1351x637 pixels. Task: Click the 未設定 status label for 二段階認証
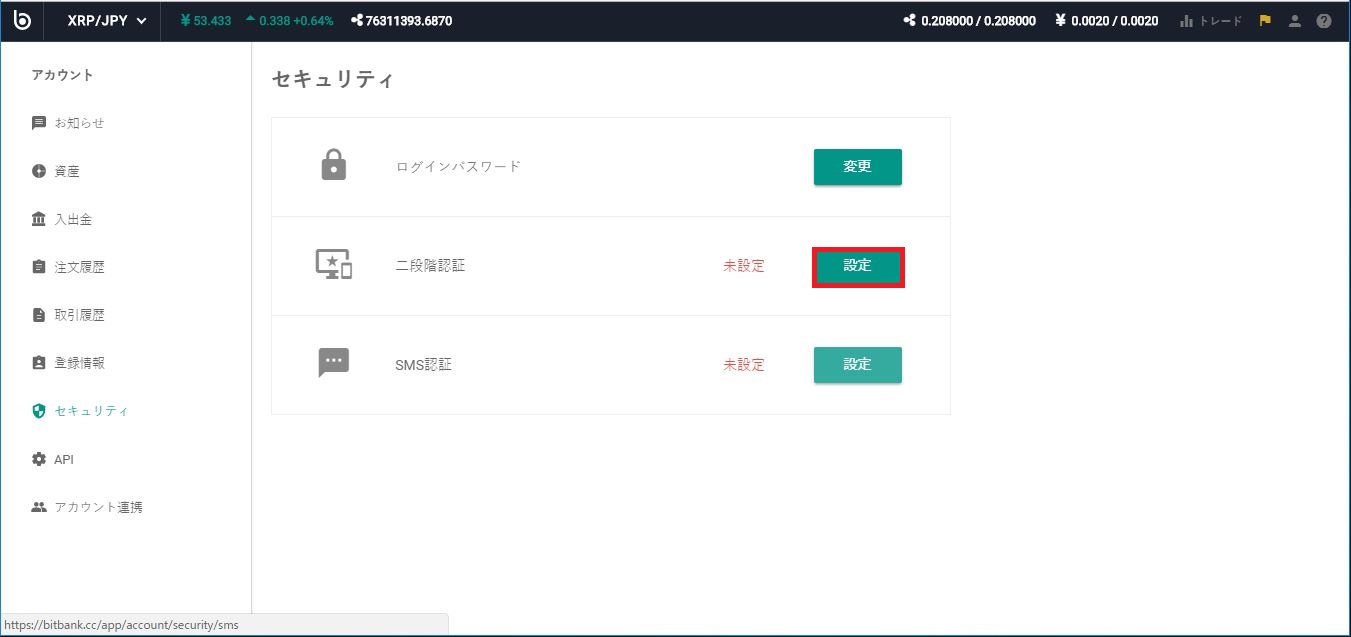743,266
